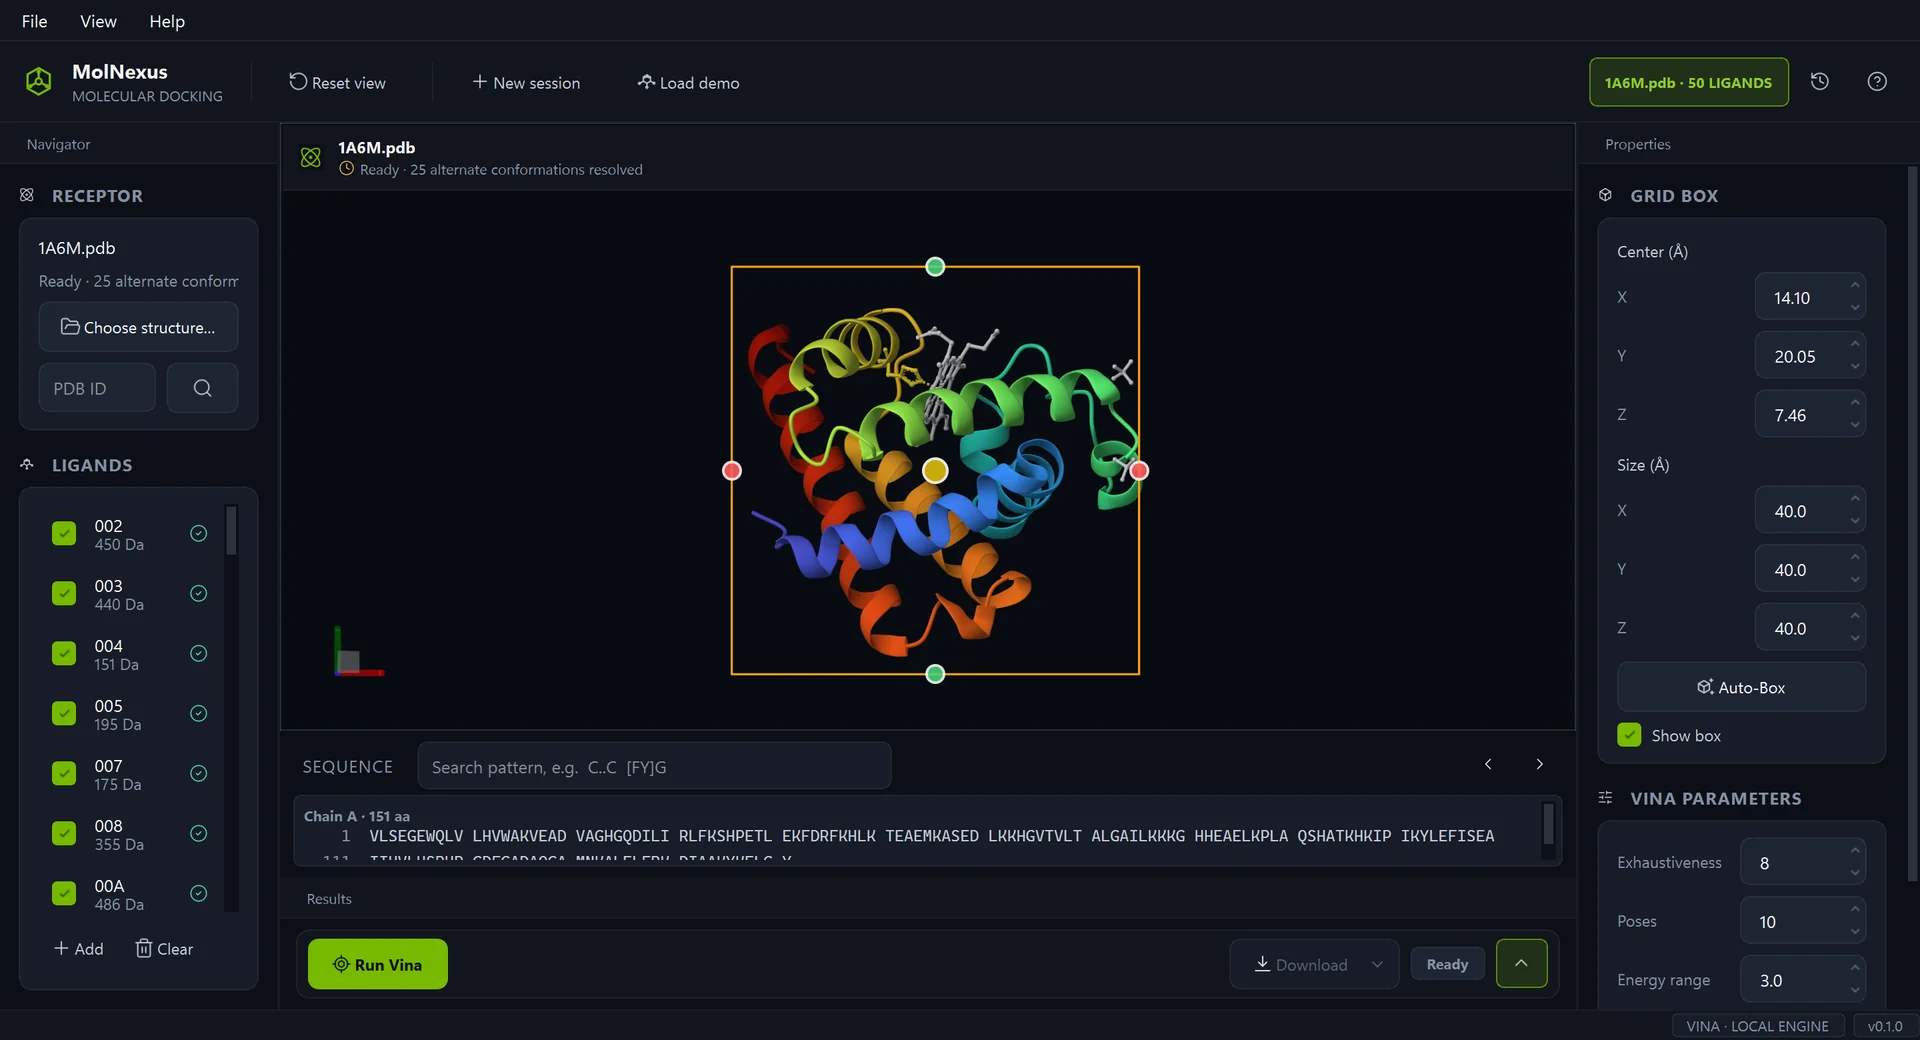Click the MolNexus hexagon logo icon
Viewport: 1920px width, 1040px height.
pos(38,82)
